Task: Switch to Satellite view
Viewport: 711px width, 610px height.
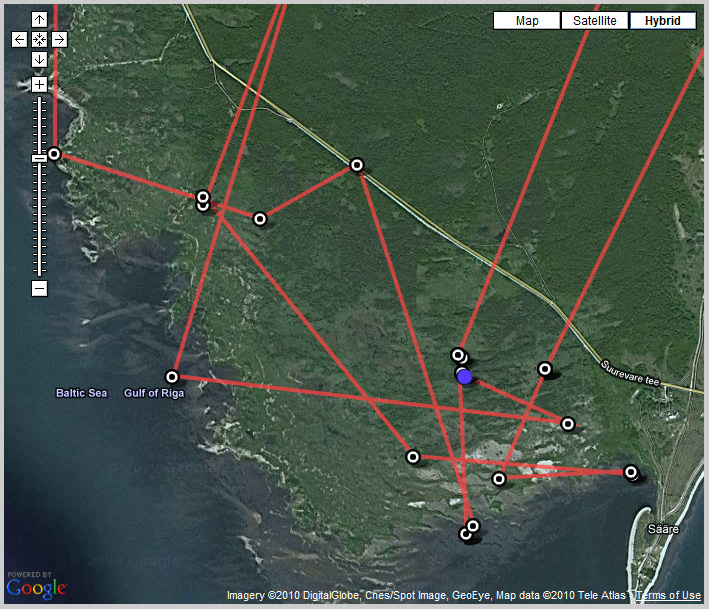Action: 594,20
